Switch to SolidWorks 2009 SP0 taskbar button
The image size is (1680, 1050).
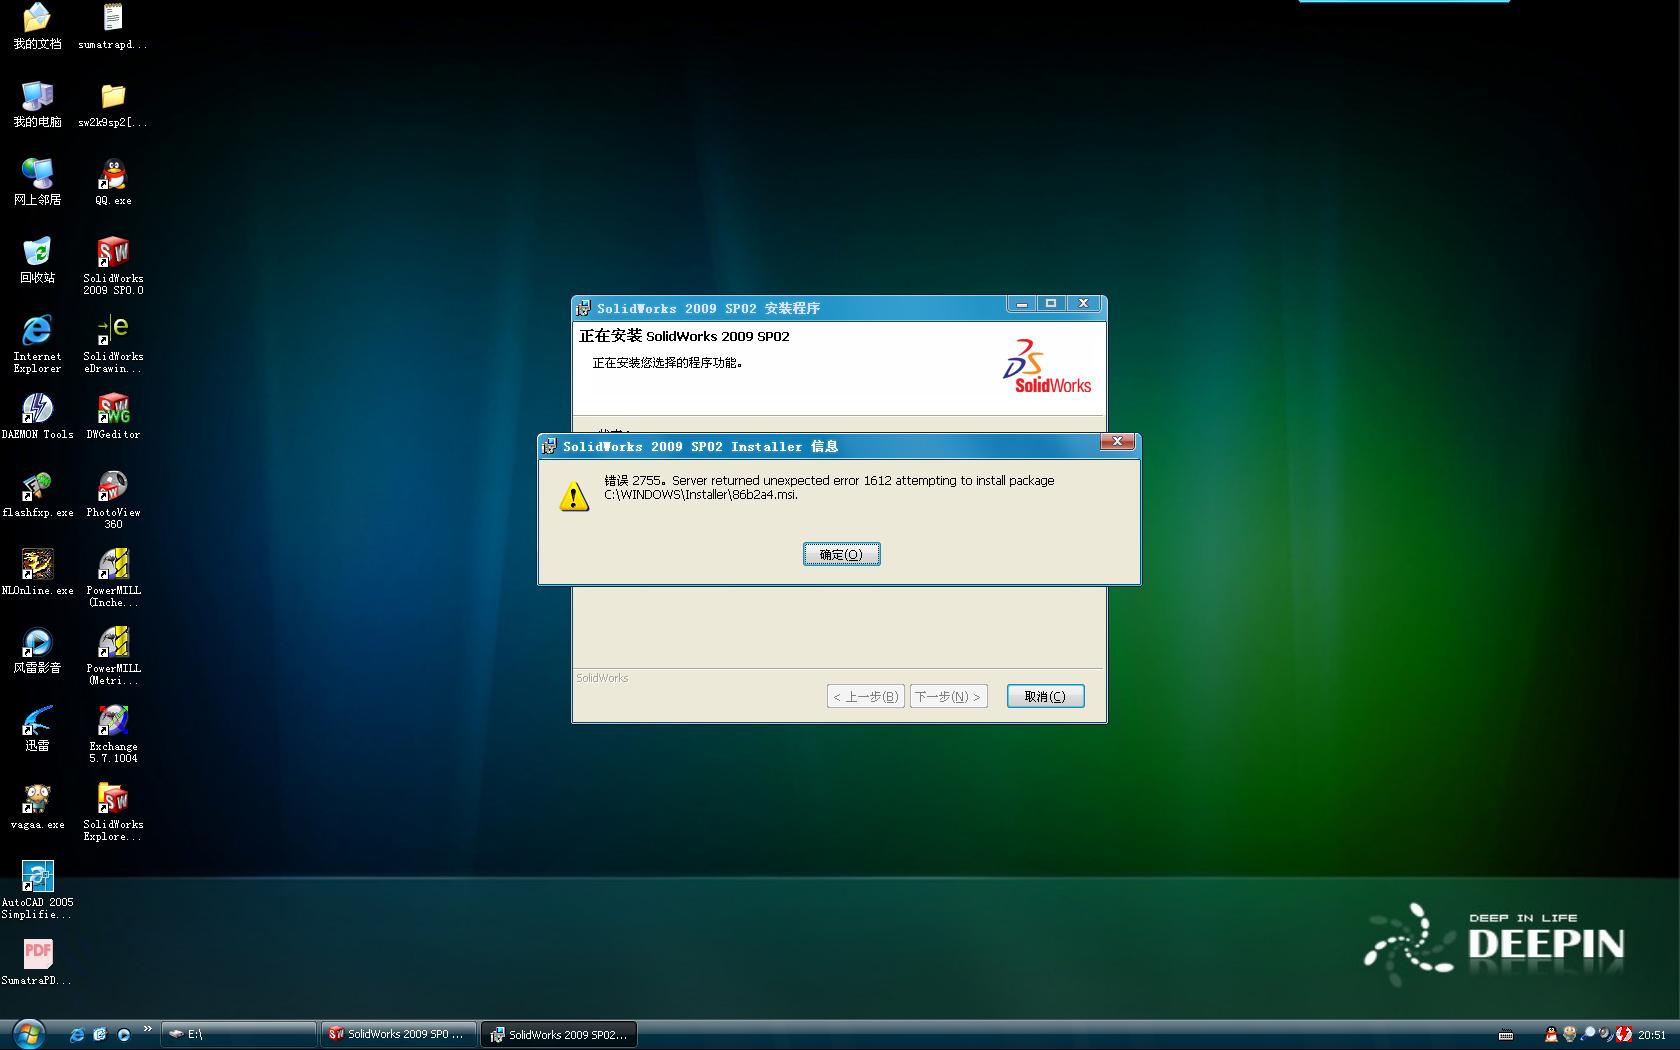399,1034
